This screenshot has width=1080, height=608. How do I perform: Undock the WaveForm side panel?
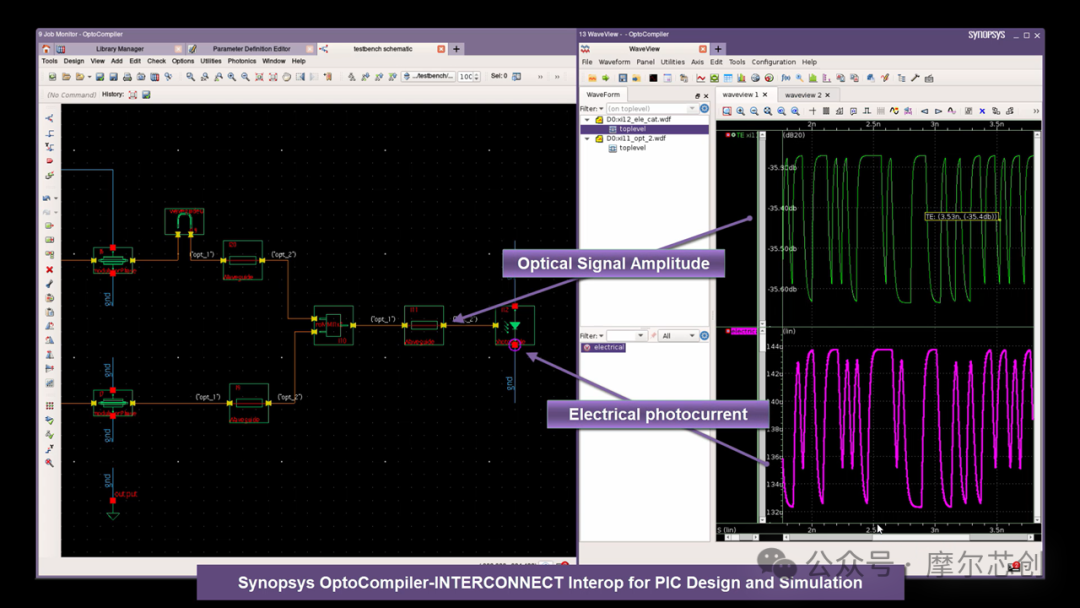tap(697, 96)
